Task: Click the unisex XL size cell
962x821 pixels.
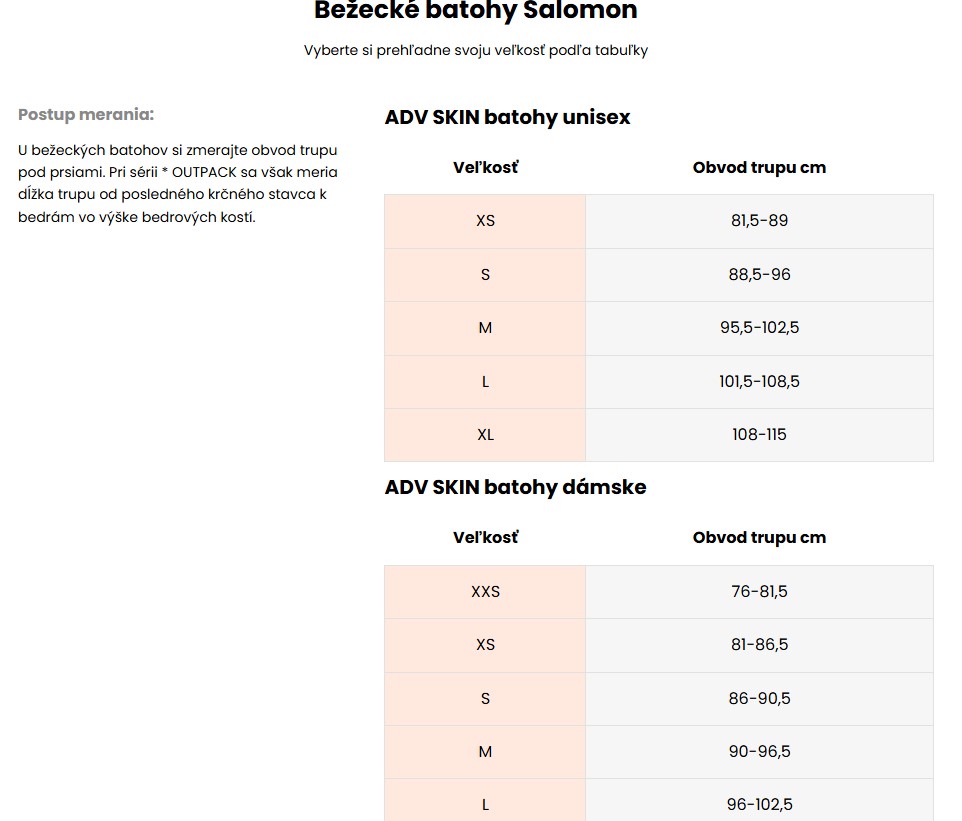Action: 485,435
